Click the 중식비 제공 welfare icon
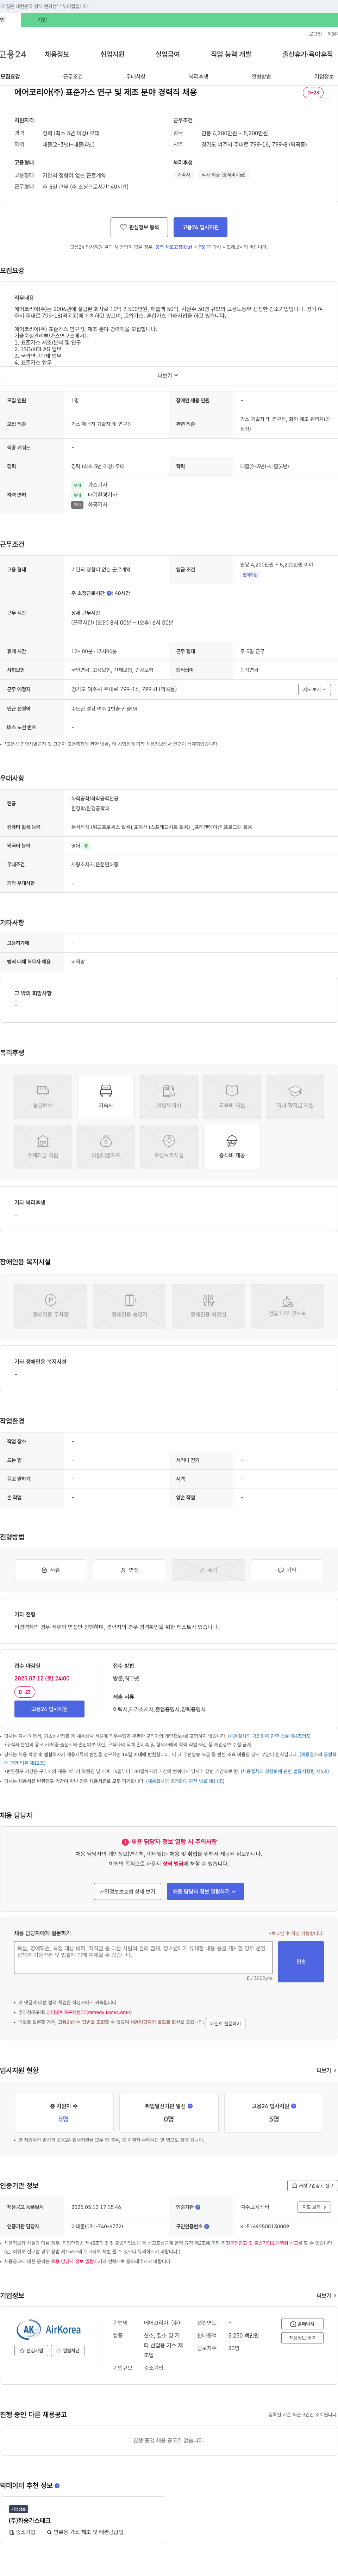Viewport: 338px width, 2576px height. (232, 1147)
